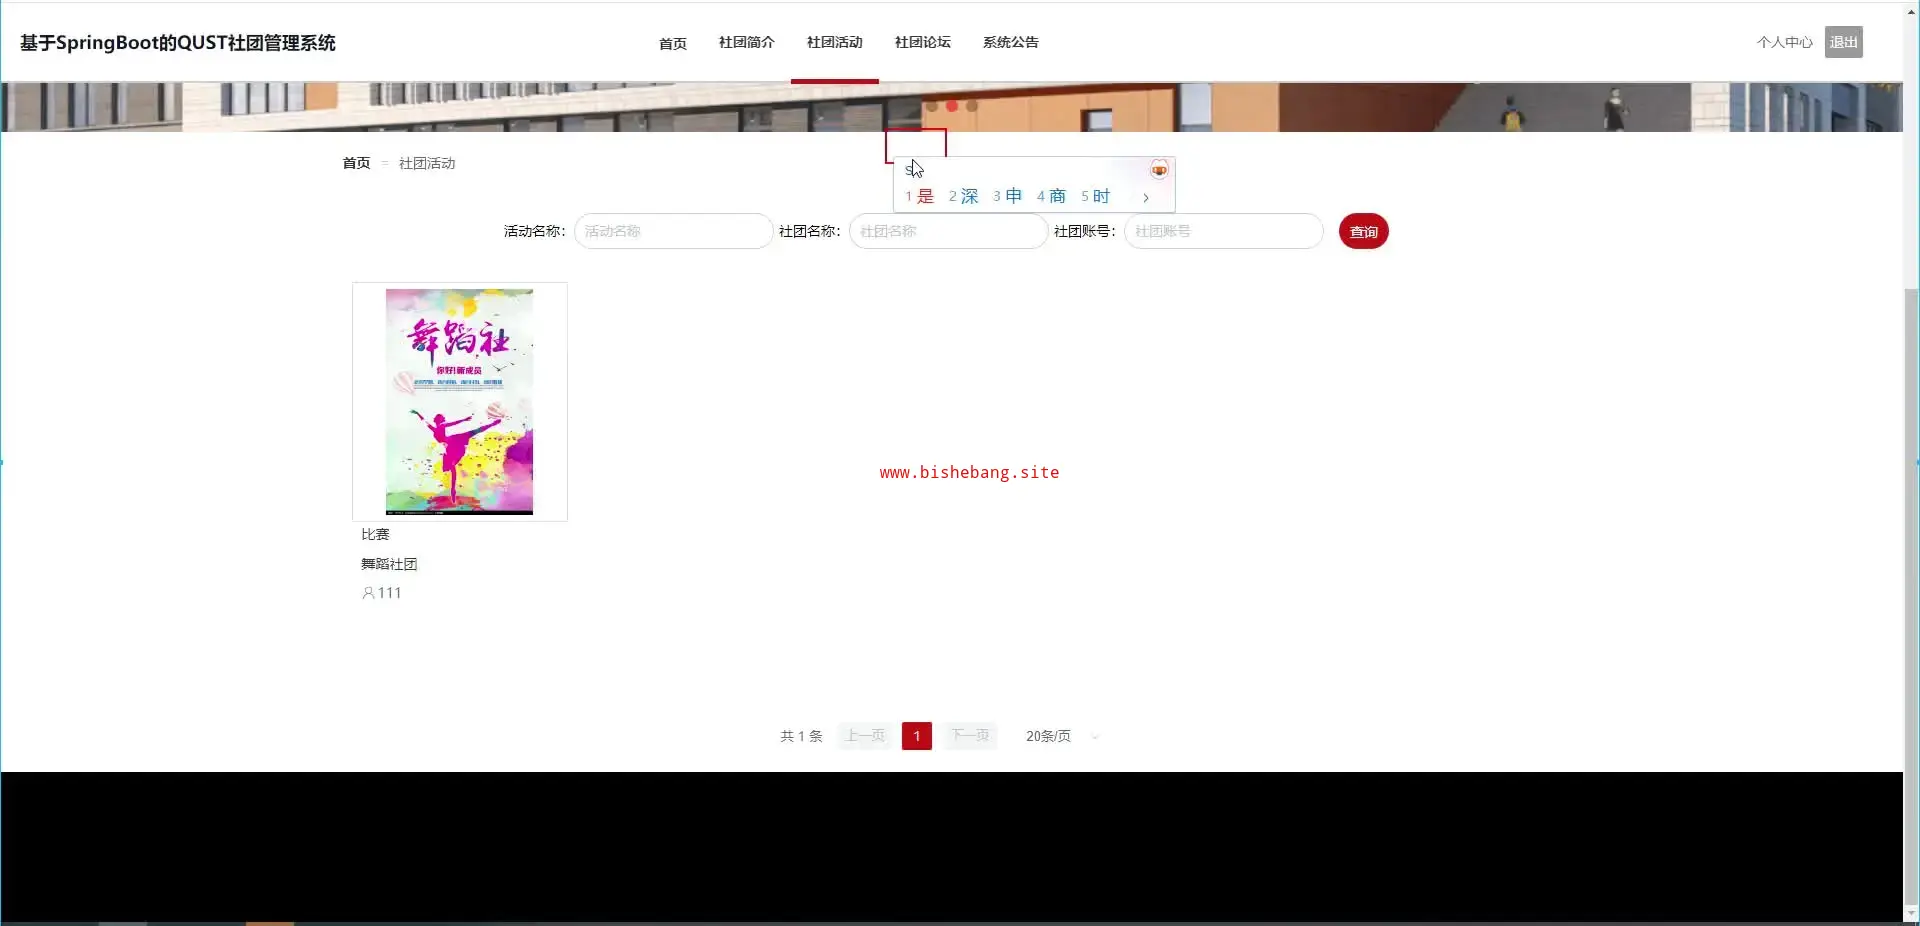This screenshot has height=926, width=1920.
Task: Open the 社团论坛 navigation tab
Action: 922,42
